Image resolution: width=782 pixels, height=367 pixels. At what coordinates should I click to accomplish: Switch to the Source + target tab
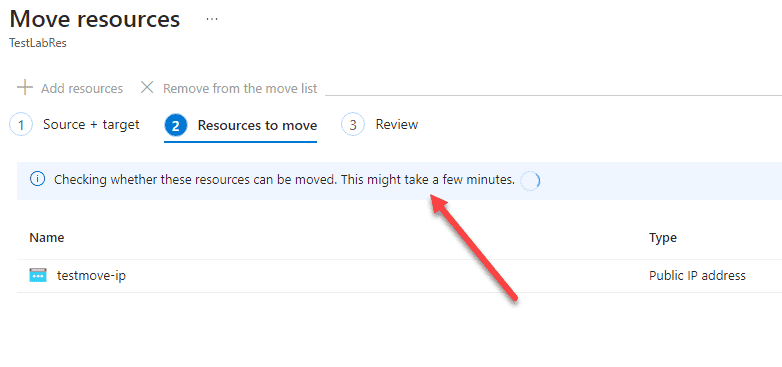(91, 125)
